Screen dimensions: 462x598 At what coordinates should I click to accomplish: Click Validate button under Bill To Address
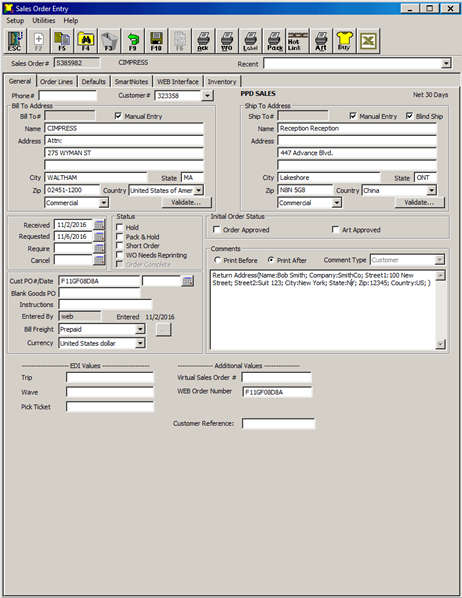pos(186,203)
